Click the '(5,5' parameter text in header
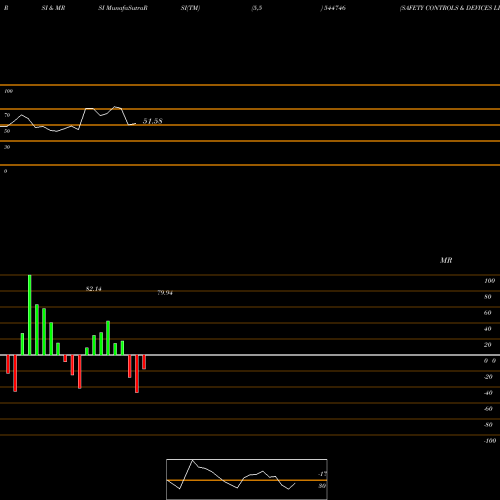 click(257, 8)
